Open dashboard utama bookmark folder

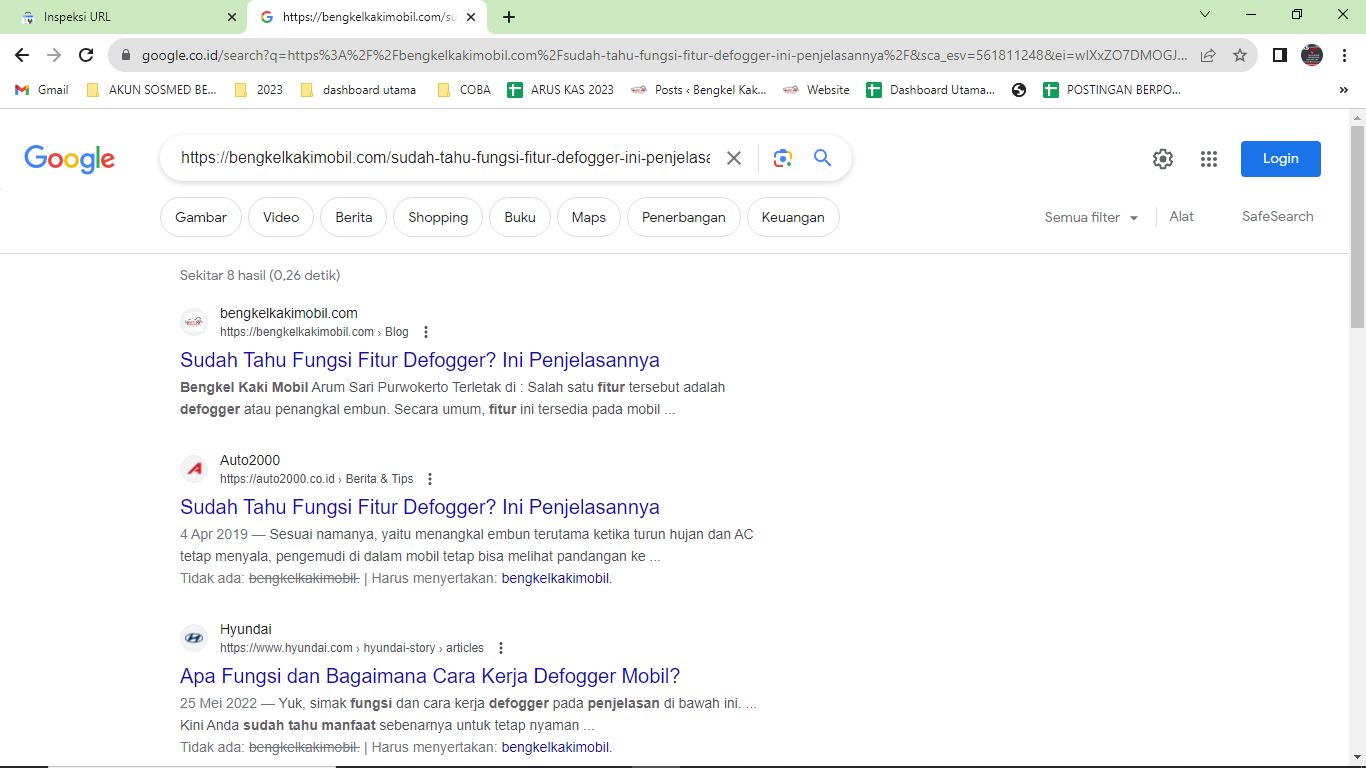pos(357,90)
